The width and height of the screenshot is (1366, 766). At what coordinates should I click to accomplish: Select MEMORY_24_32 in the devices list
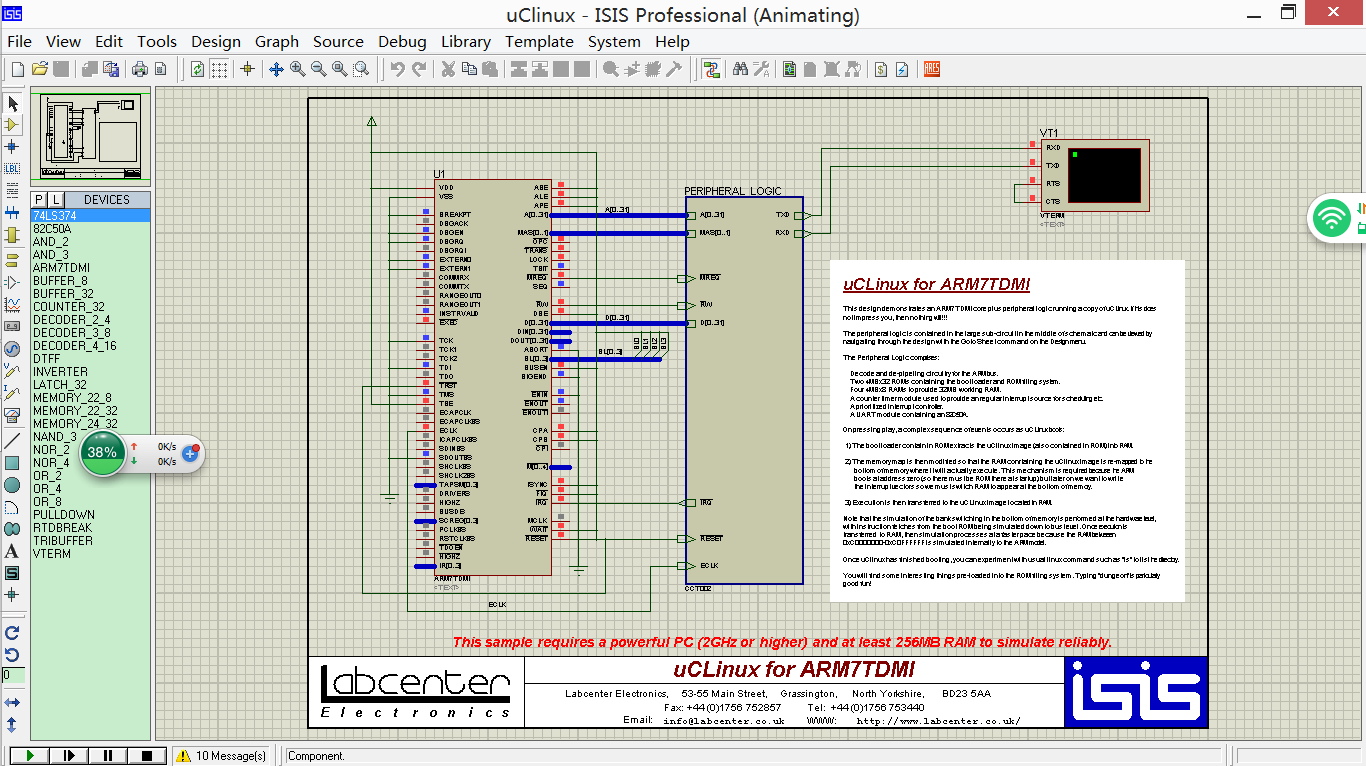[91, 424]
